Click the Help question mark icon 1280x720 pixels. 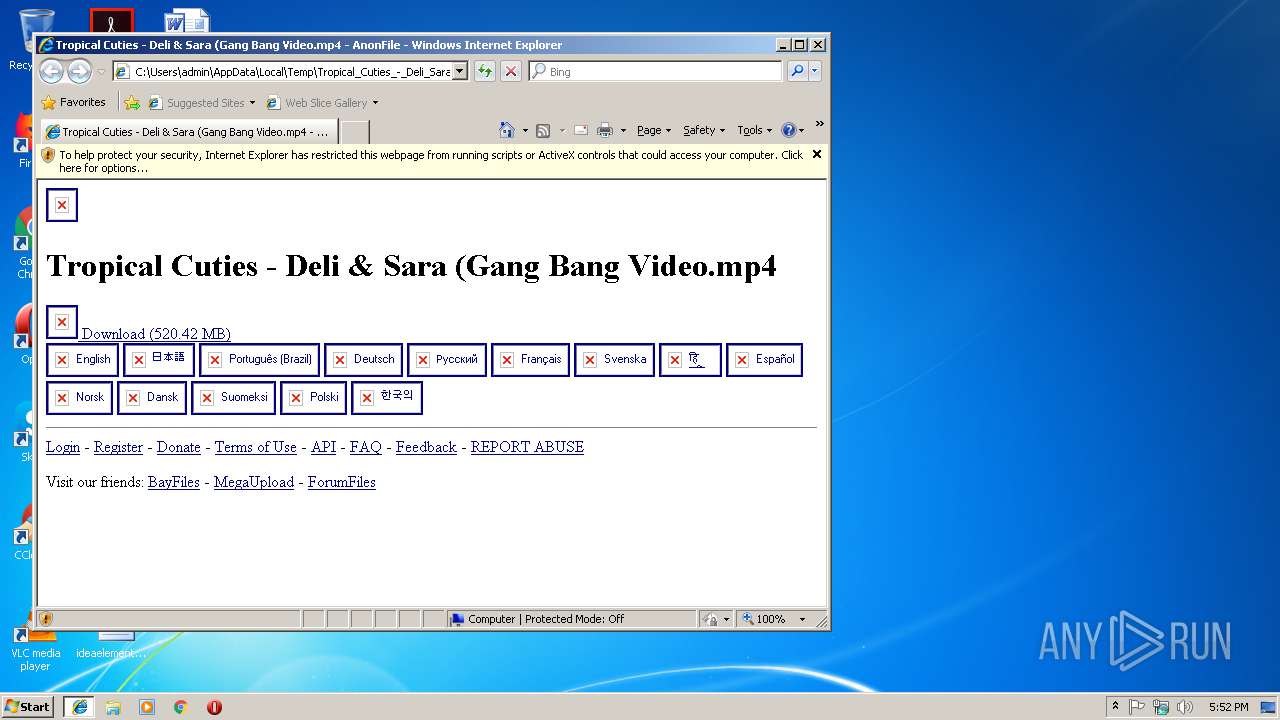tap(788, 130)
